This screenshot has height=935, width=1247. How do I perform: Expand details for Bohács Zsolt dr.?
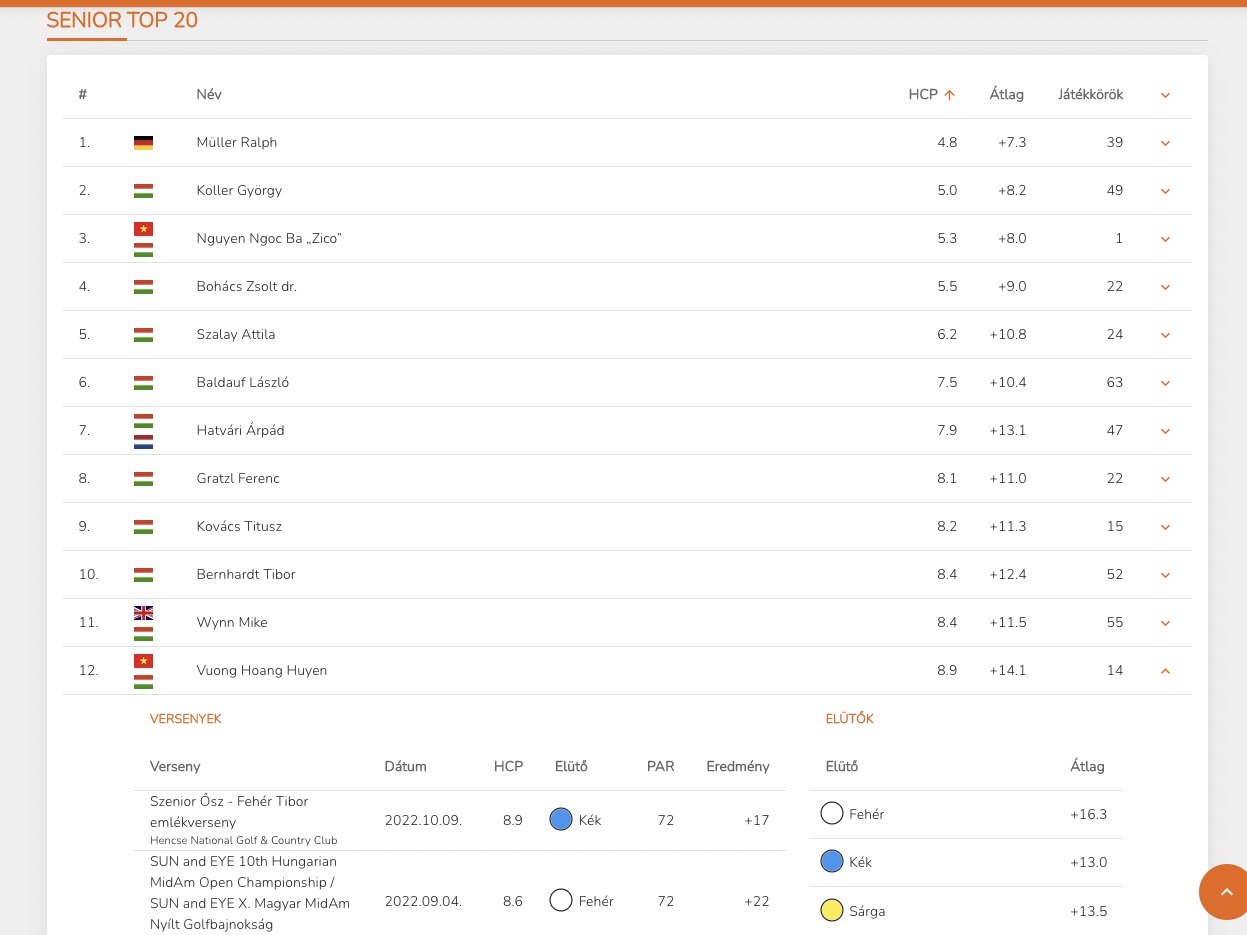tap(1165, 287)
